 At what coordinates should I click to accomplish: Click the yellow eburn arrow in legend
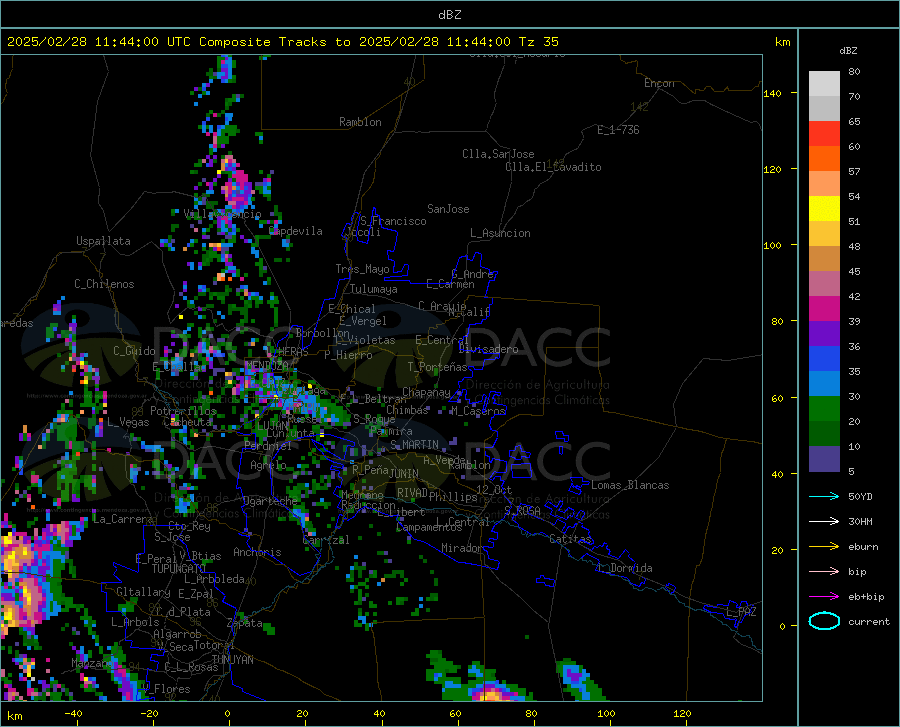824,547
